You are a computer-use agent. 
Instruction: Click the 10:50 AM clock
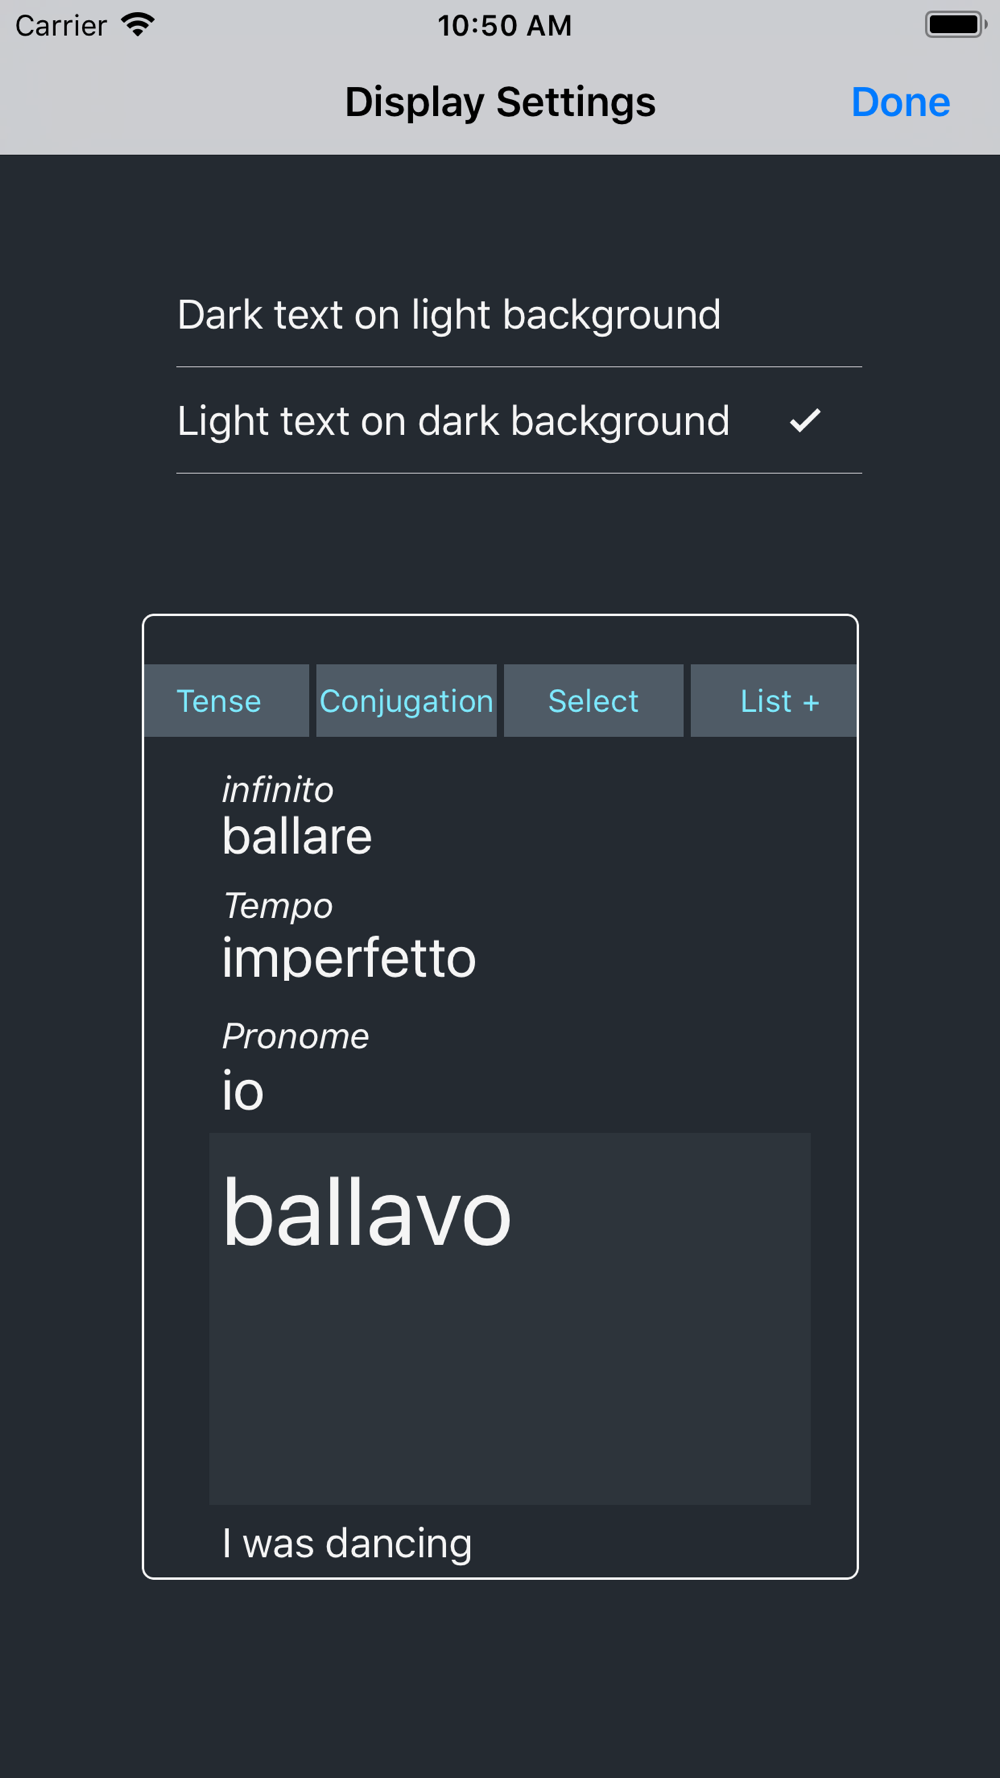(x=504, y=25)
